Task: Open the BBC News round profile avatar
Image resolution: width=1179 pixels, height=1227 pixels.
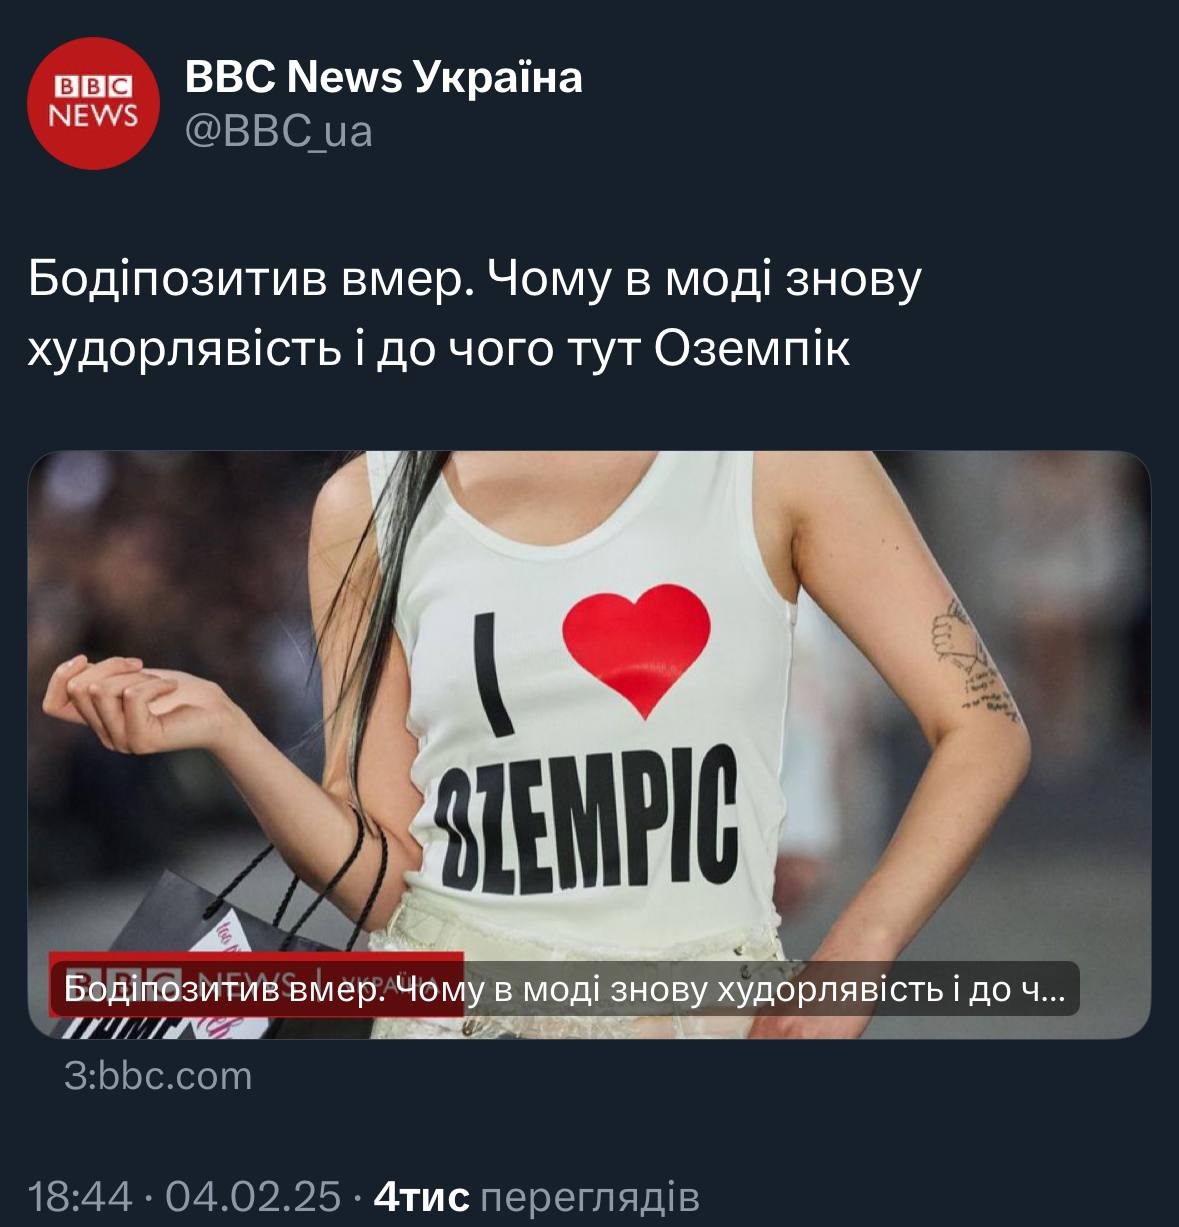Action: (x=94, y=103)
